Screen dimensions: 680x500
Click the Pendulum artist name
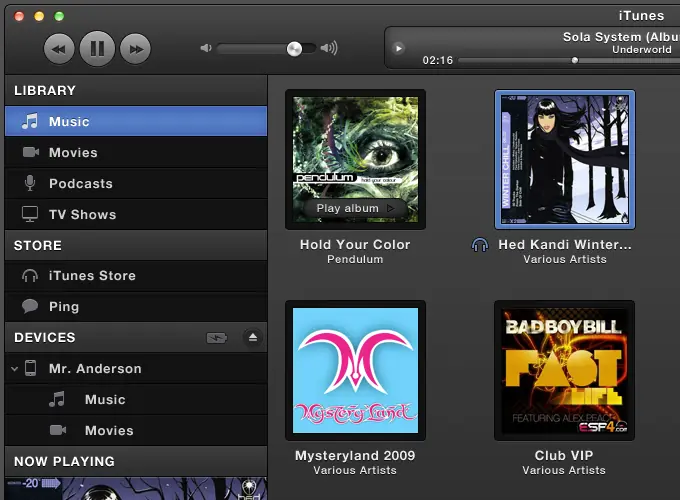coord(355,259)
